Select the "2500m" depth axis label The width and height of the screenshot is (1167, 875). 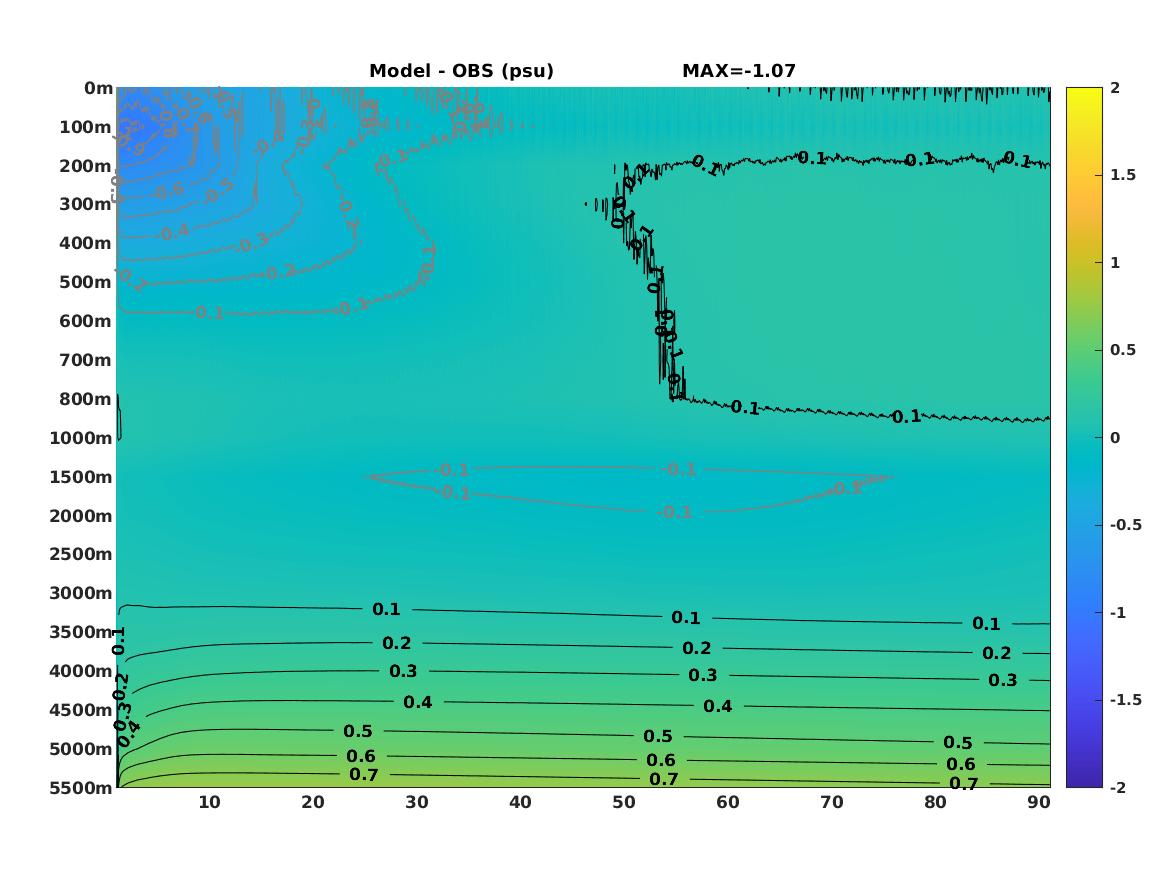(x=81, y=554)
